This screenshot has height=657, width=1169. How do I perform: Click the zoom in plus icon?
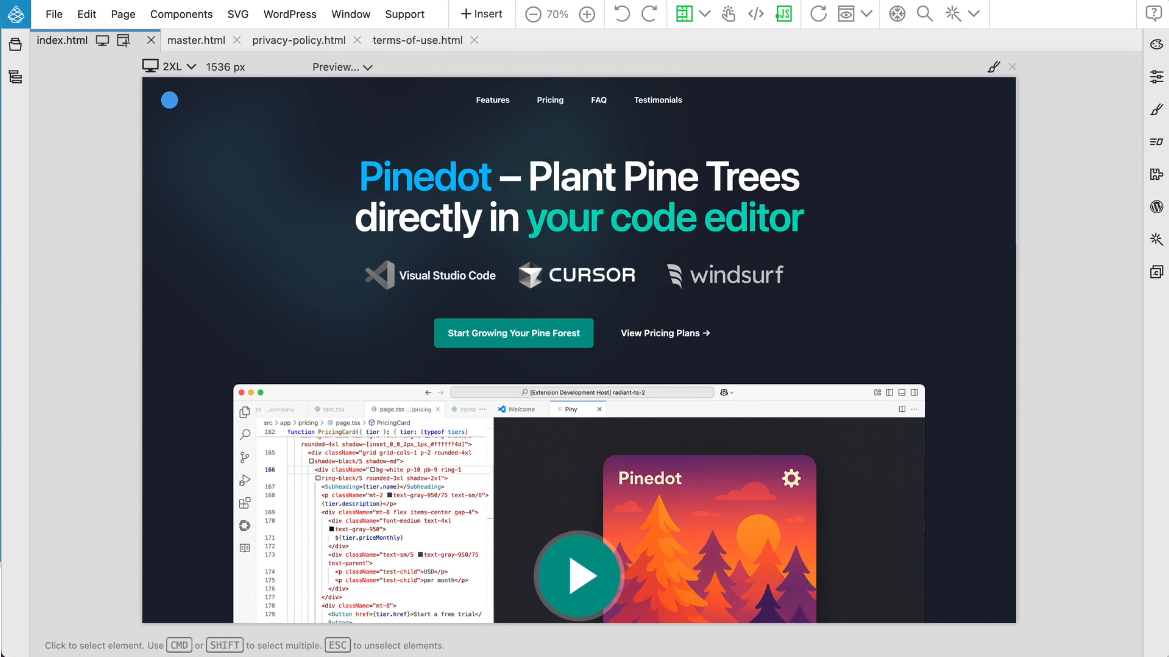pos(587,14)
